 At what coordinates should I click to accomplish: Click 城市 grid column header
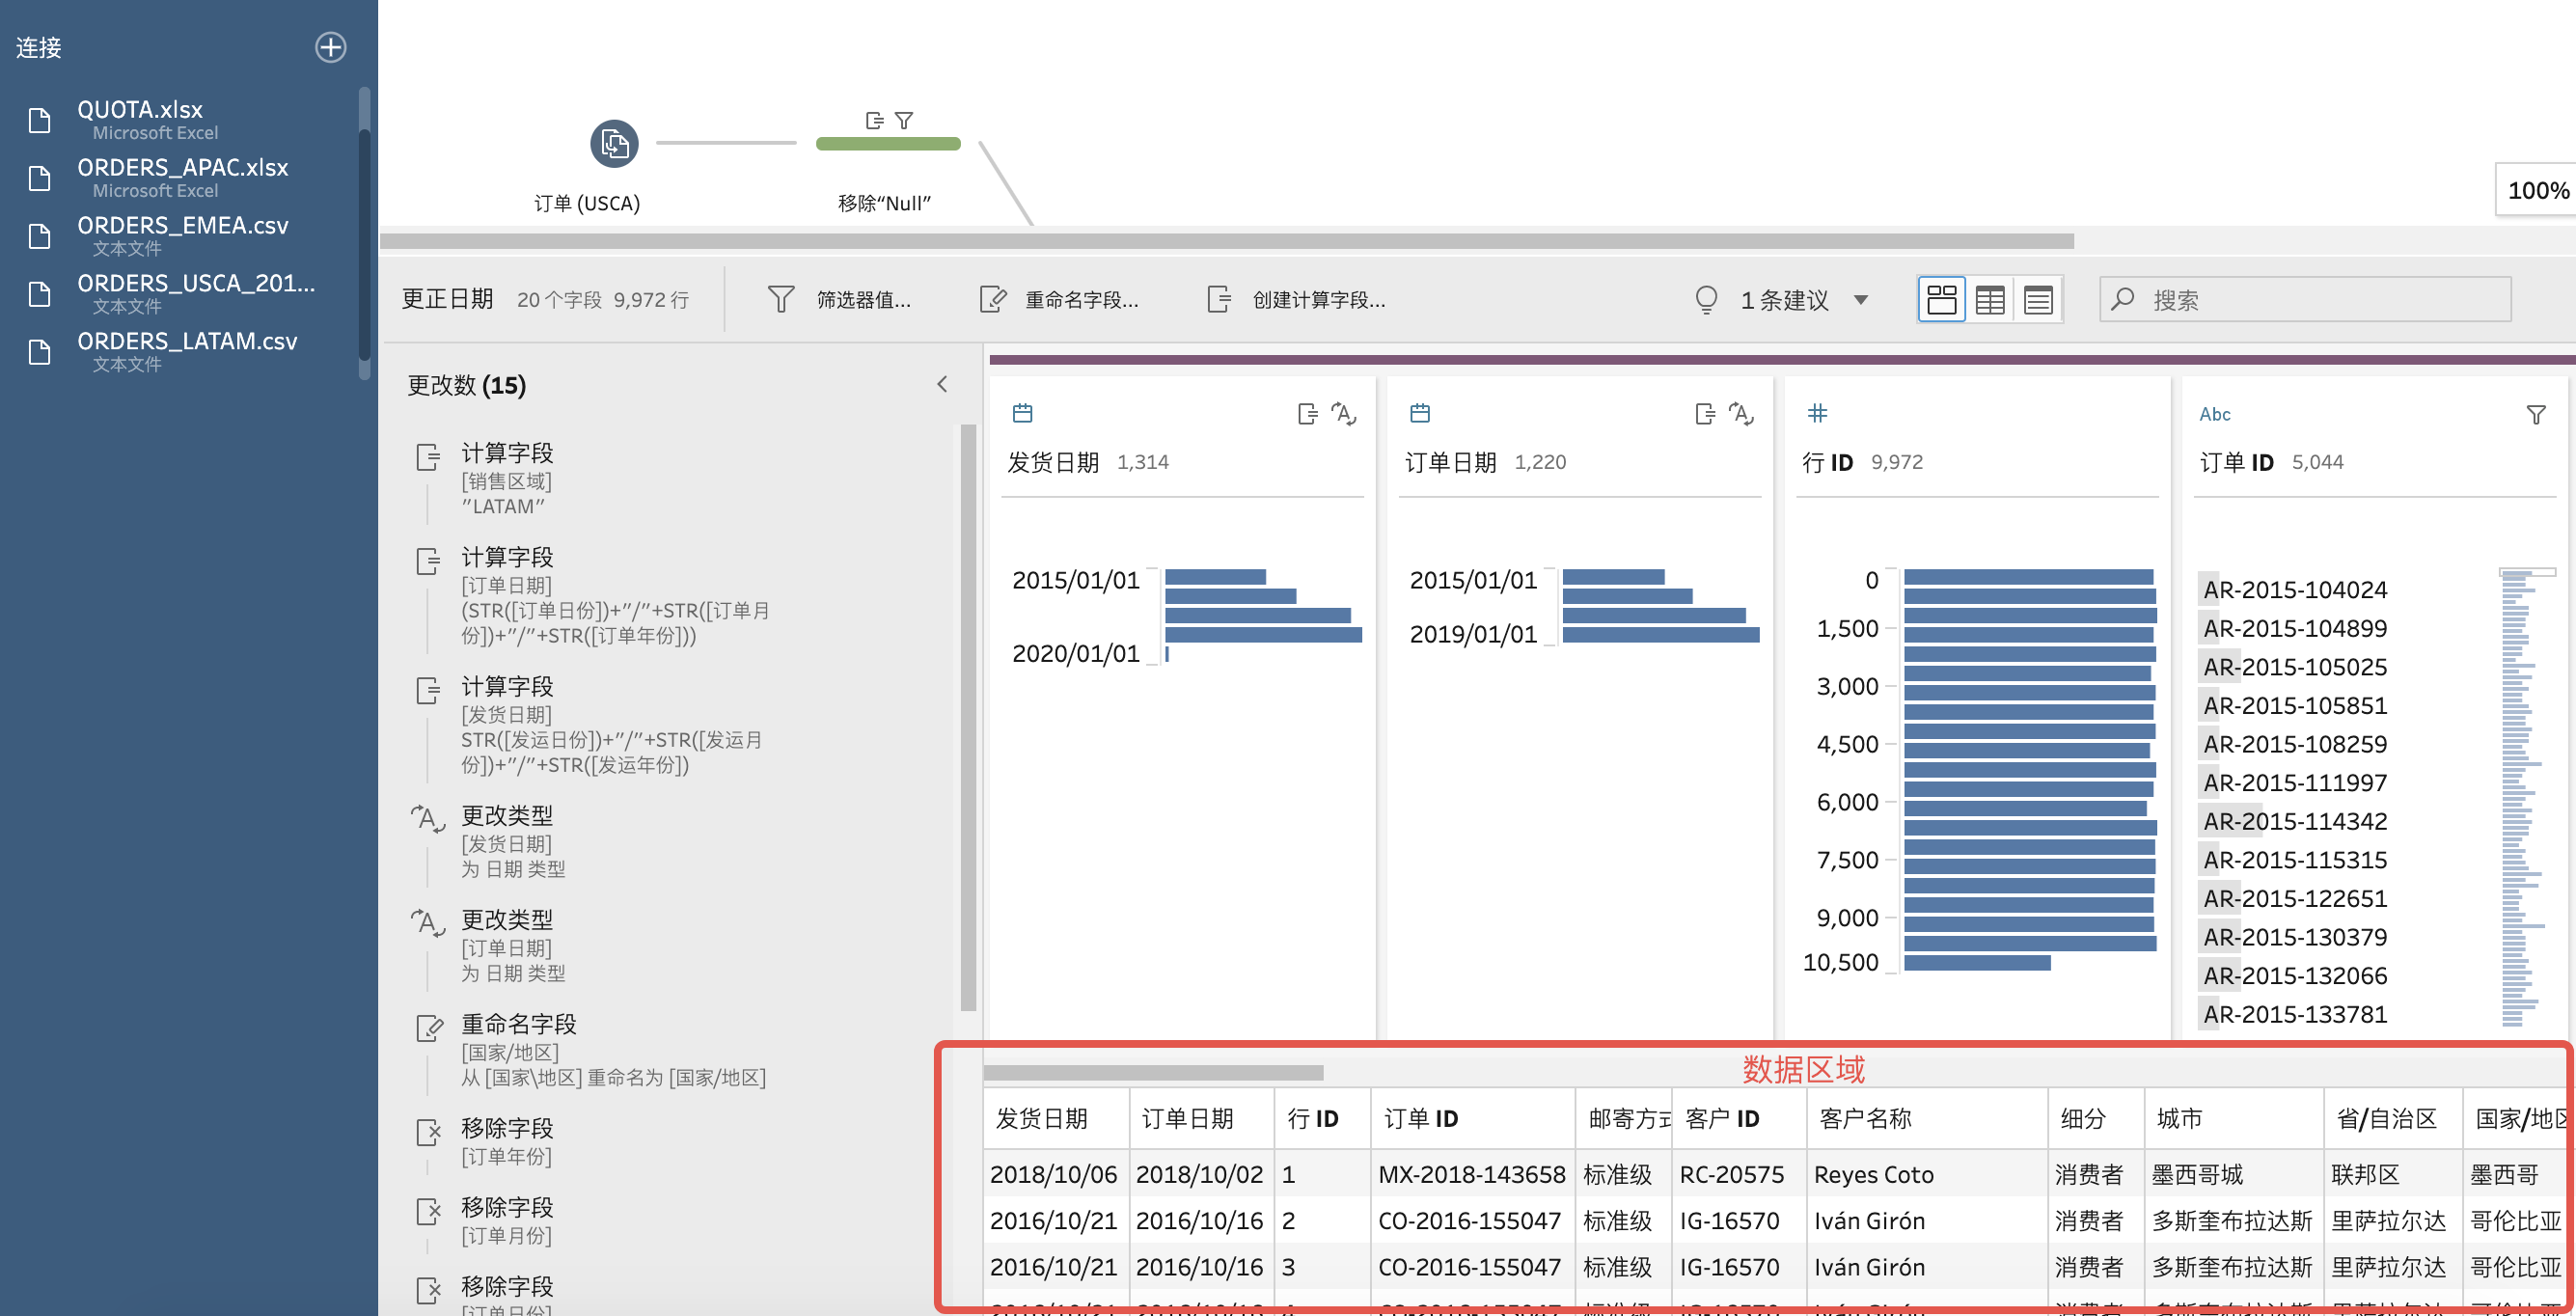(2234, 1118)
